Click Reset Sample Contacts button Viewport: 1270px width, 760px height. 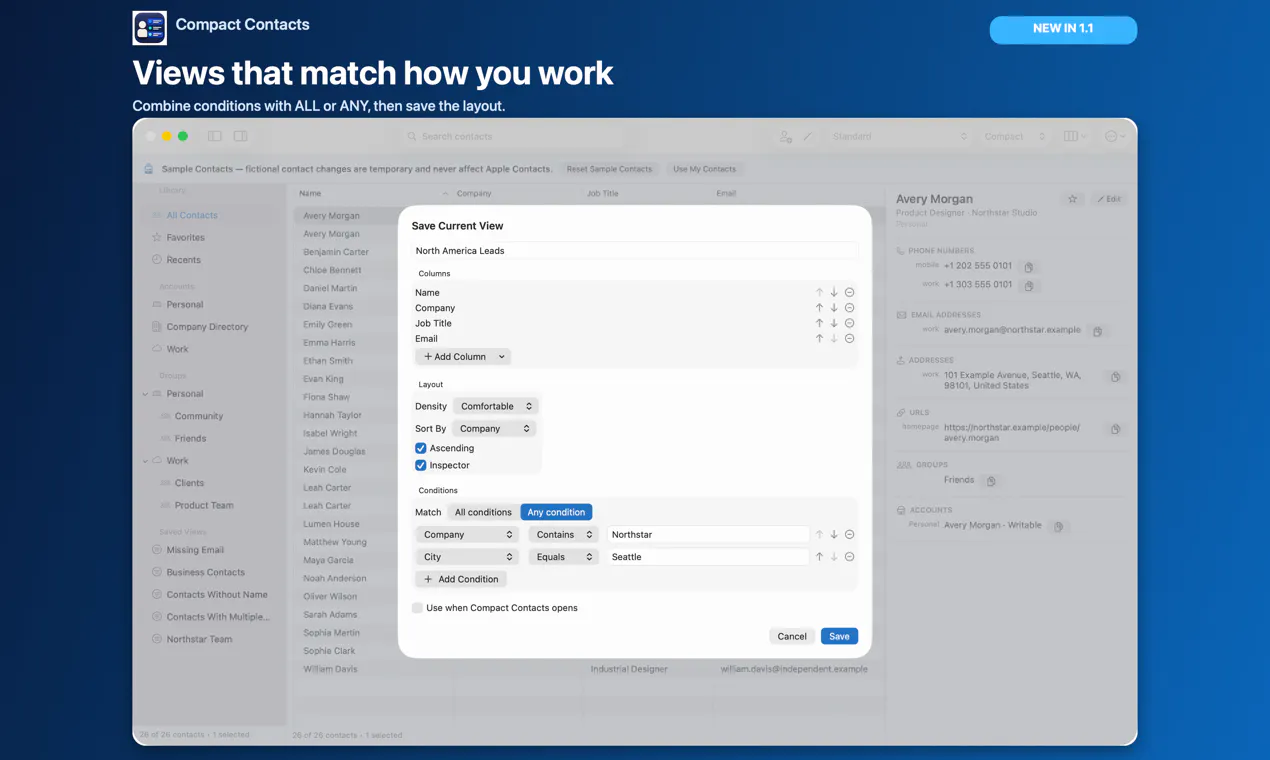click(609, 169)
